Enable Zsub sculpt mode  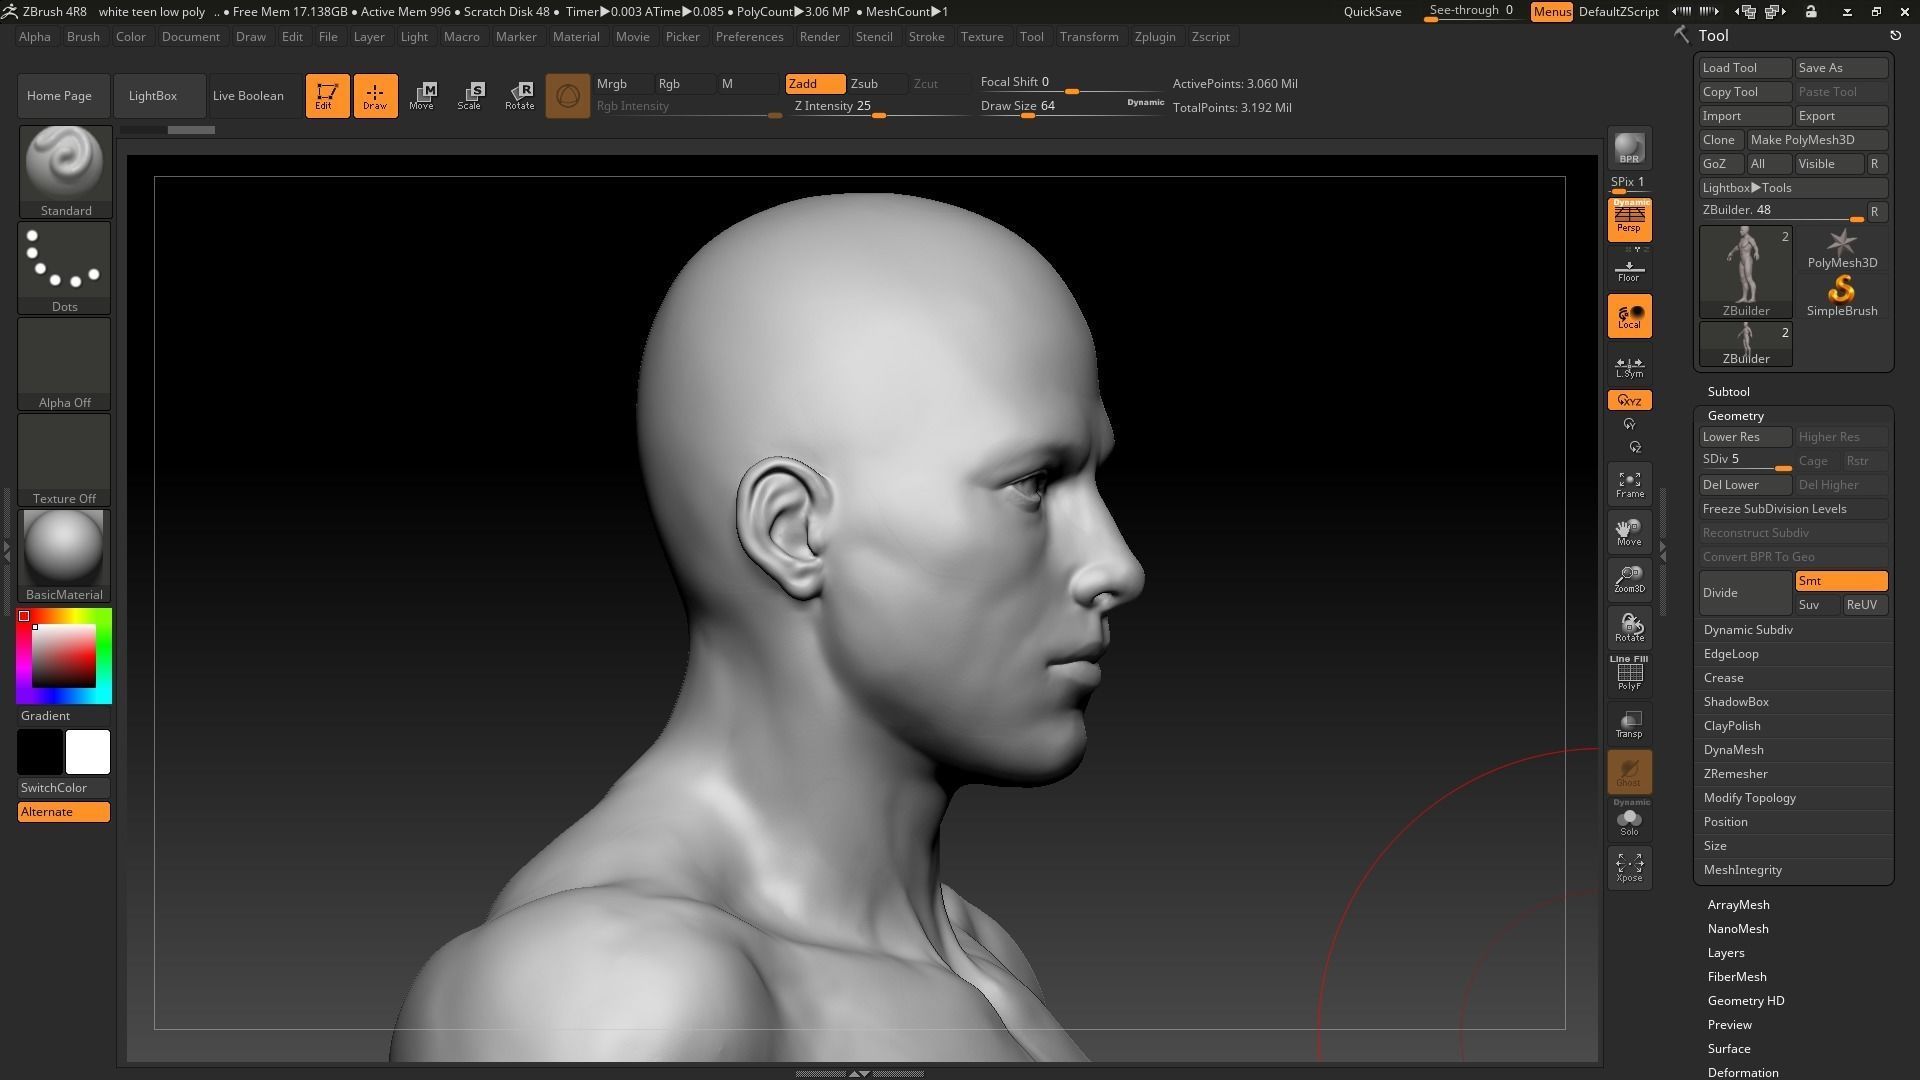point(876,84)
